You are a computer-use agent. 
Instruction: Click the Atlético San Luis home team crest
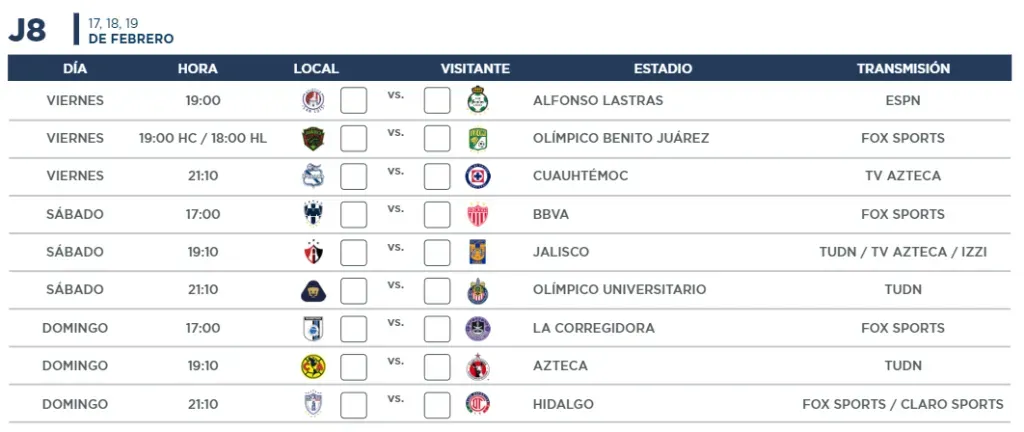pos(313,100)
